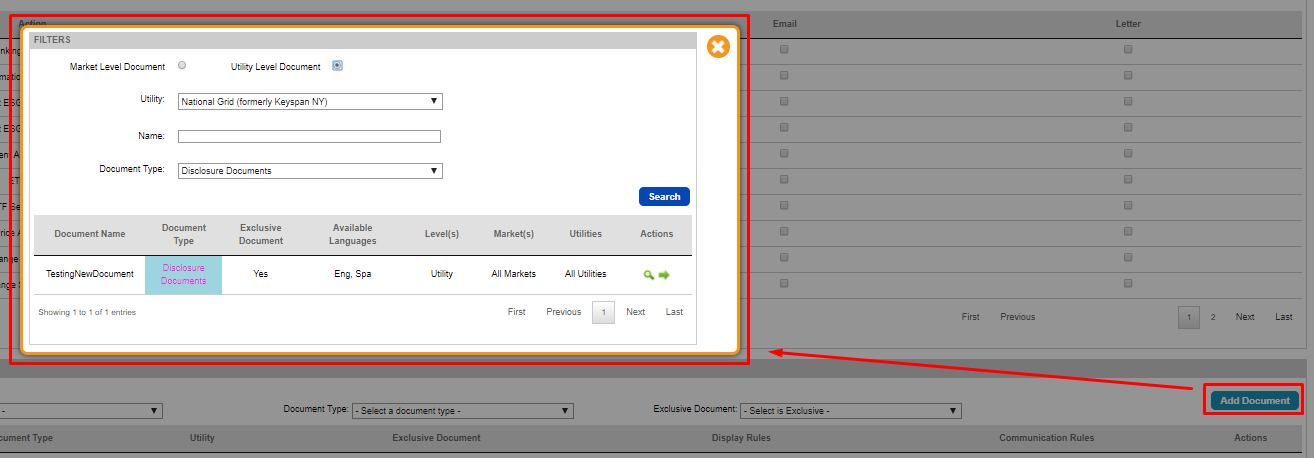This screenshot has width=1314, height=458.
Task: Select the Market Level Document radio button
Action: pyautogui.click(x=182, y=66)
